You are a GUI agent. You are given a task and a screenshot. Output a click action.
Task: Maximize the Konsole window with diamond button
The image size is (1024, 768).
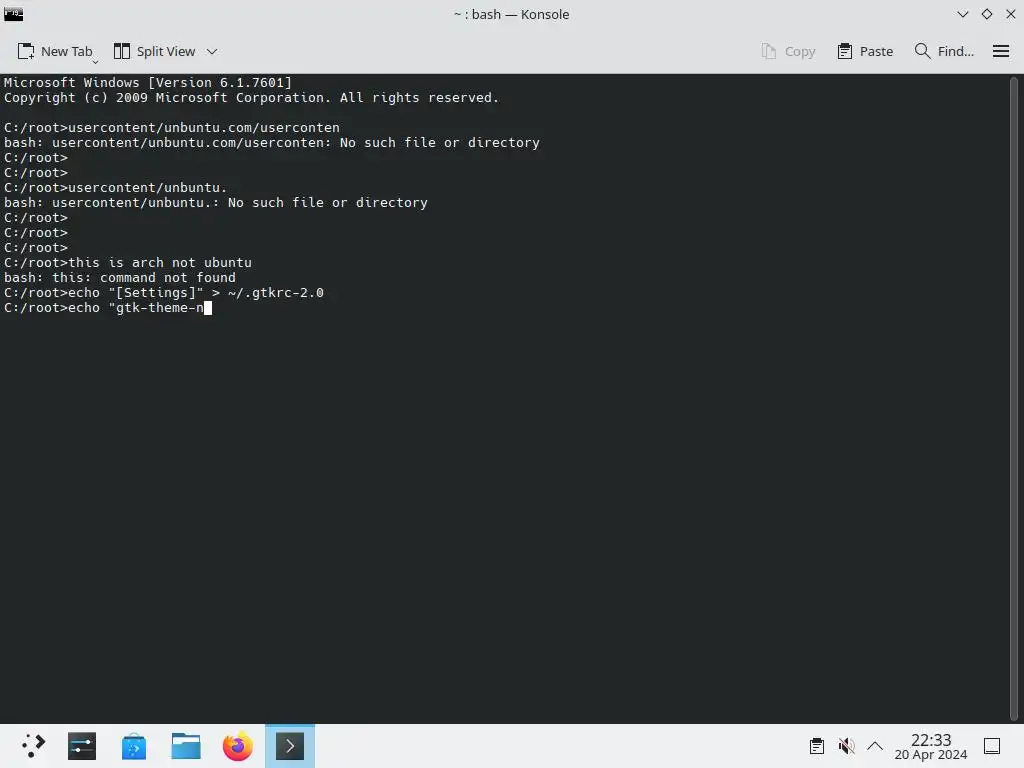987,14
